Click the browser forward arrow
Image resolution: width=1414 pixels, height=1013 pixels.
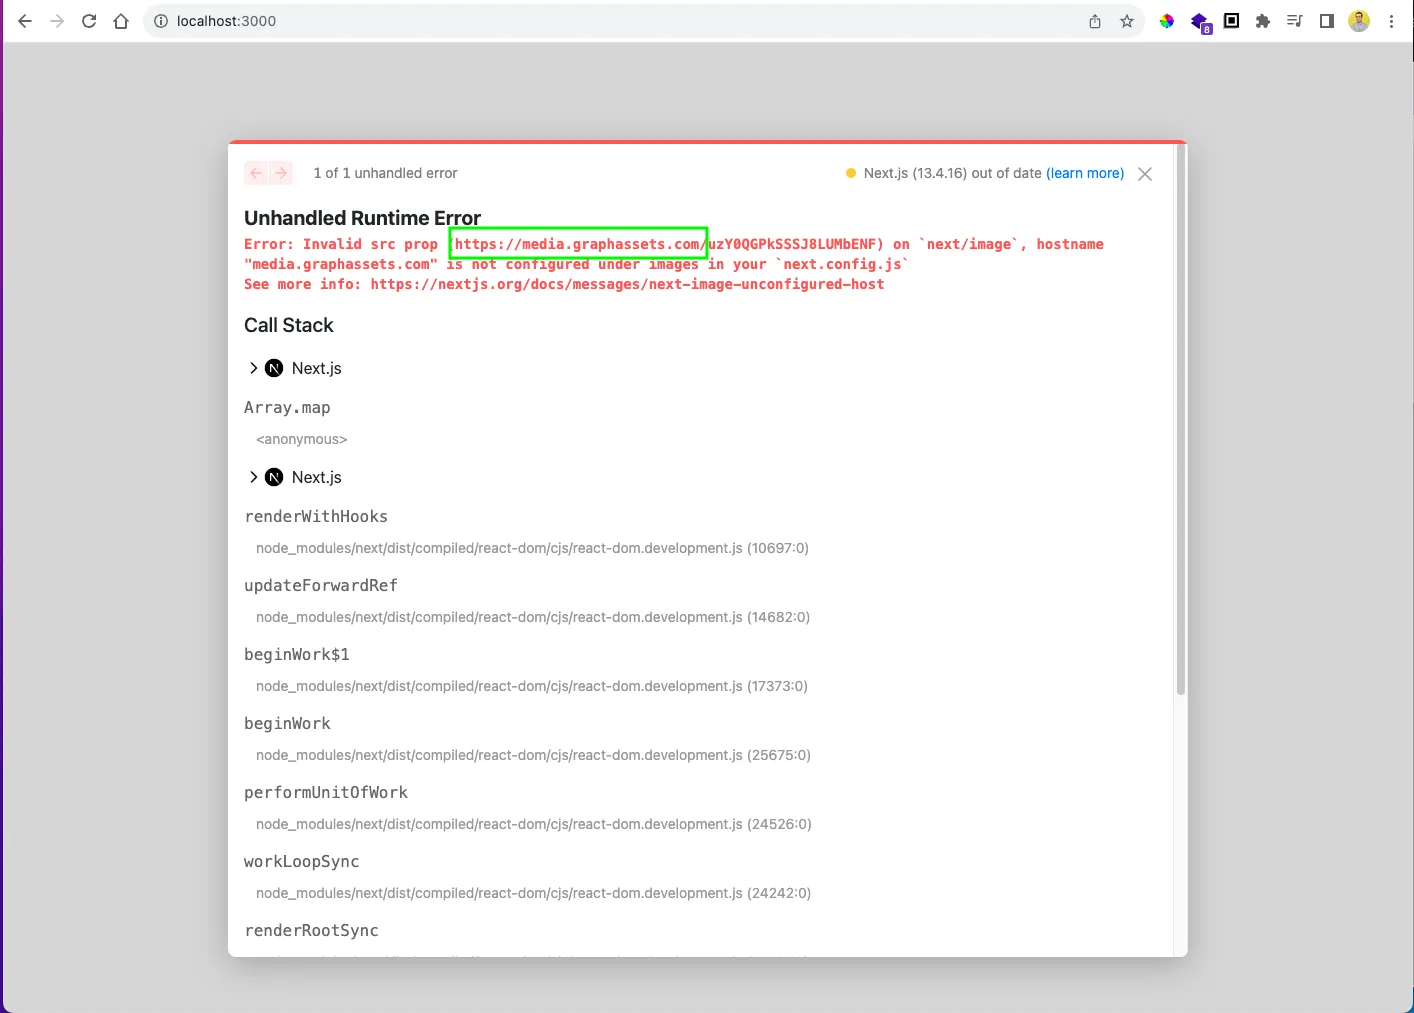point(57,21)
